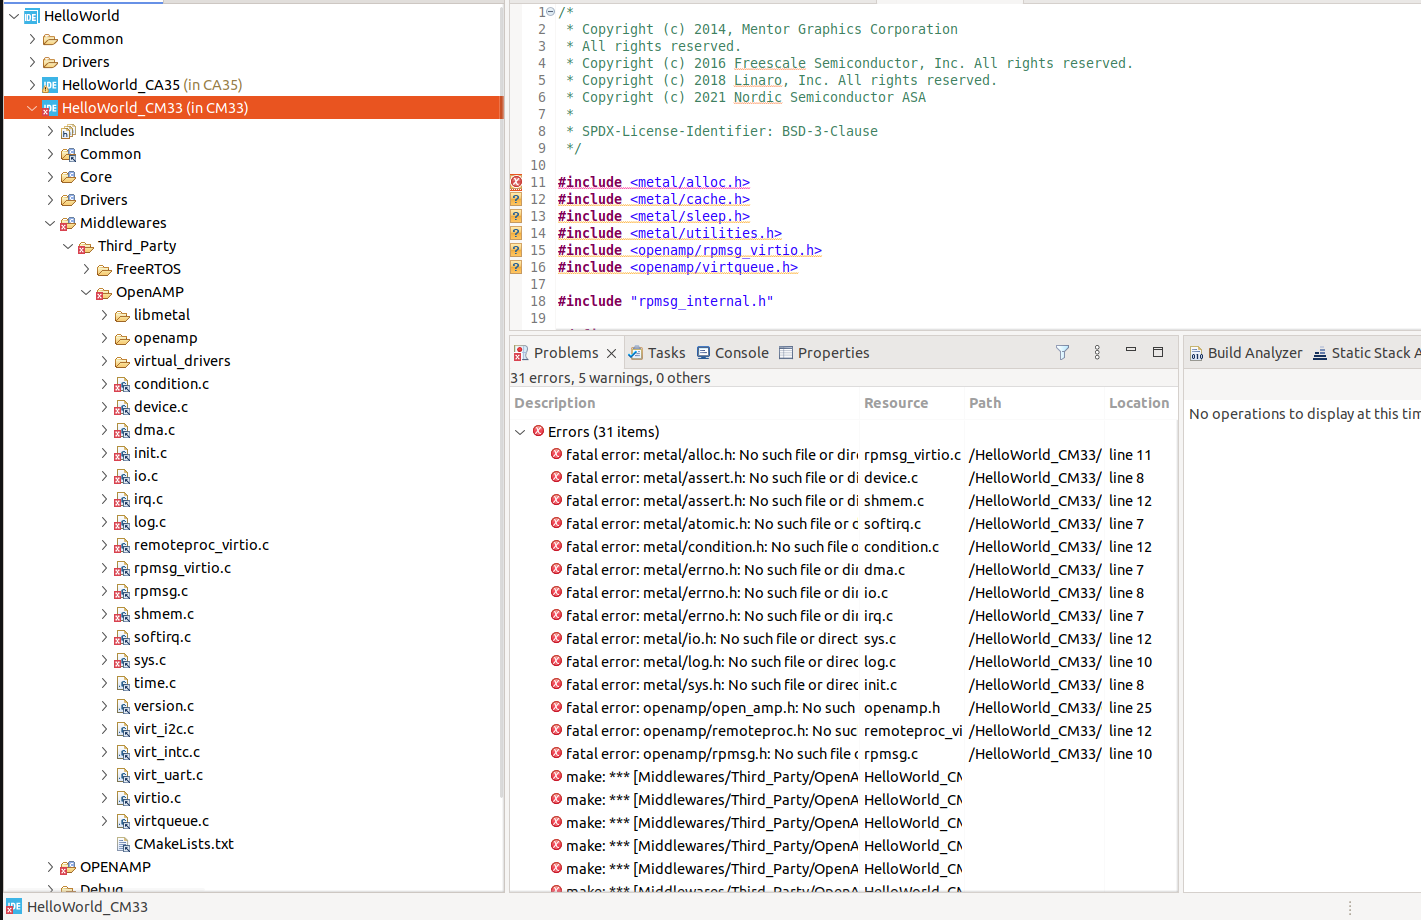Click the error marker beside line 11
This screenshot has width=1421, height=920.
point(515,182)
